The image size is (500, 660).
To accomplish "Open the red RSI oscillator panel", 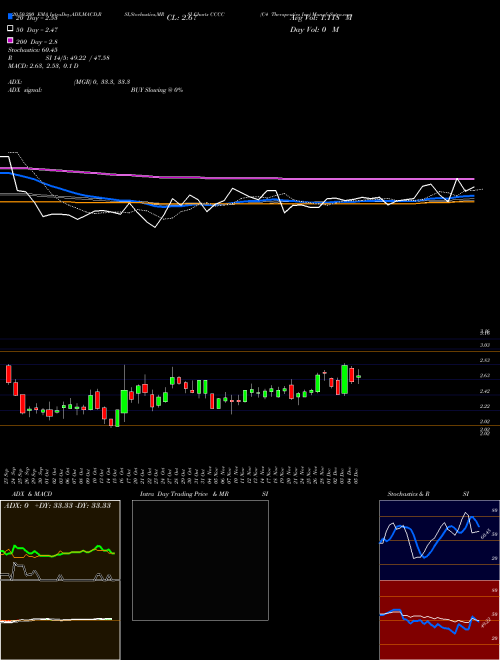I will click(439, 620).
